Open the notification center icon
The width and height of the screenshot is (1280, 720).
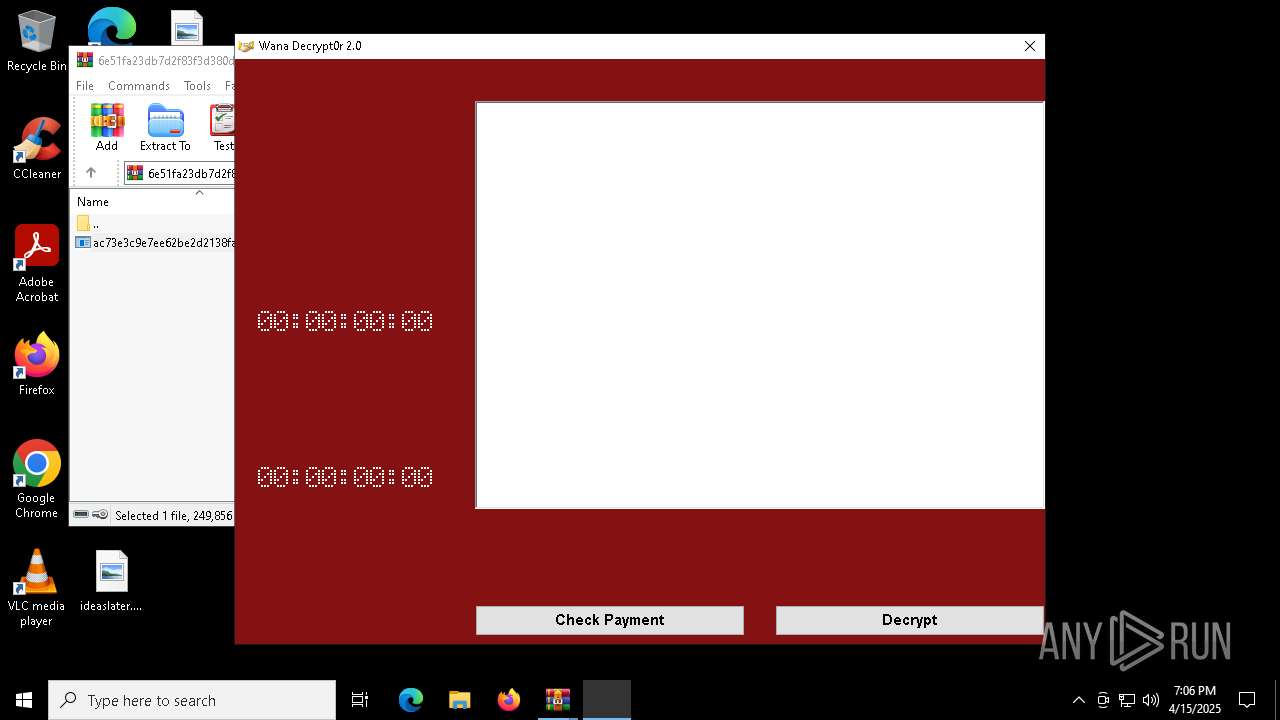tap(1247, 700)
